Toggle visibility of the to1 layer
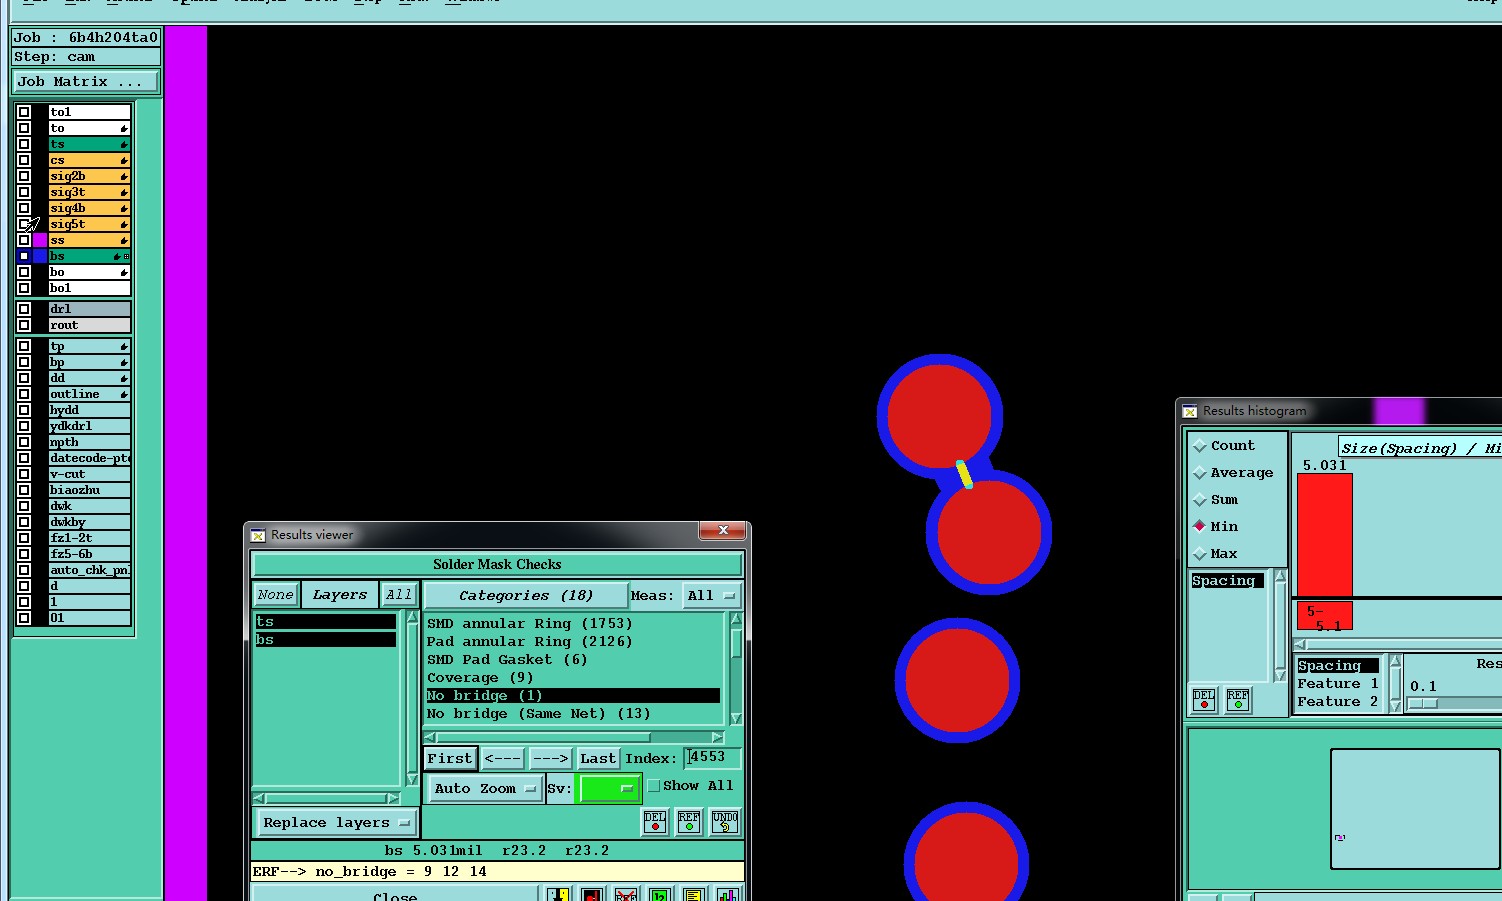This screenshot has height=901, width=1502. pyautogui.click(x=24, y=112)
